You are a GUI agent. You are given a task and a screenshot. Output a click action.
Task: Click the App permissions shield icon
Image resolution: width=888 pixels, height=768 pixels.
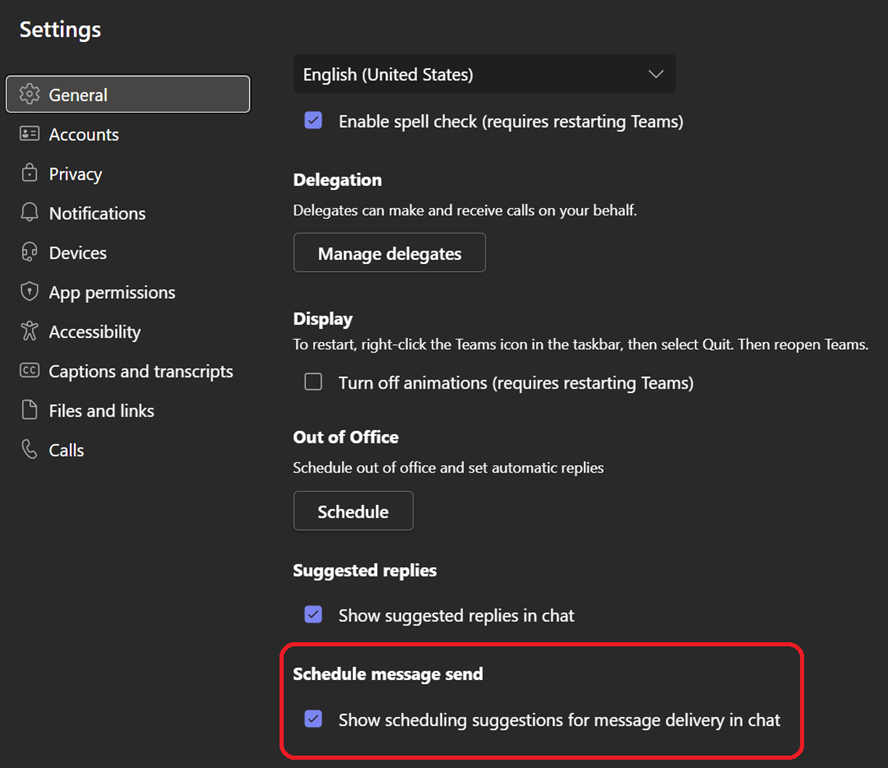[x=30, y=292]
